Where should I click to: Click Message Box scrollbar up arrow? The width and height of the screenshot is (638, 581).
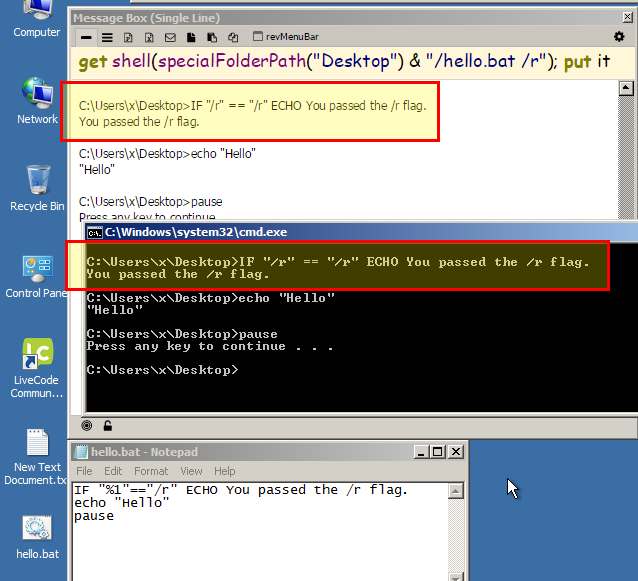626,88
